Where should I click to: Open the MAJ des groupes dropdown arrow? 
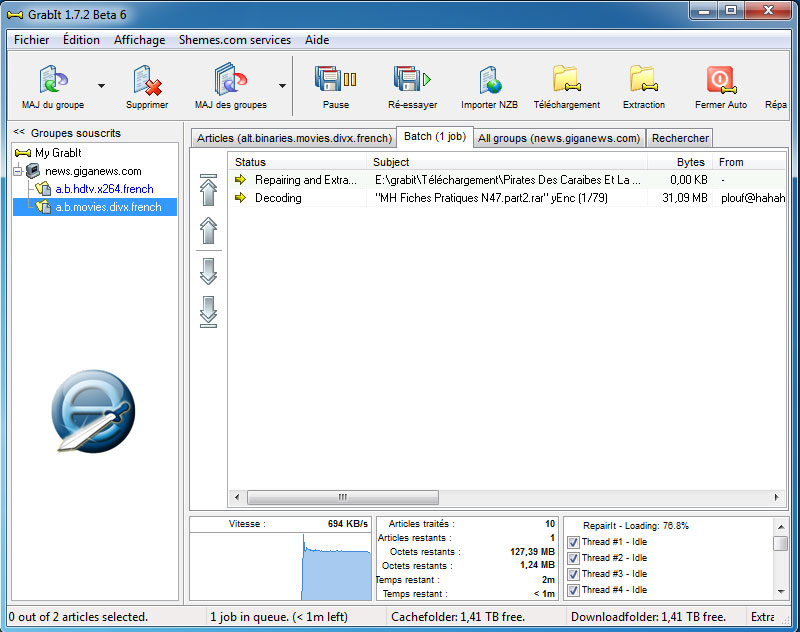pos(282,86)
